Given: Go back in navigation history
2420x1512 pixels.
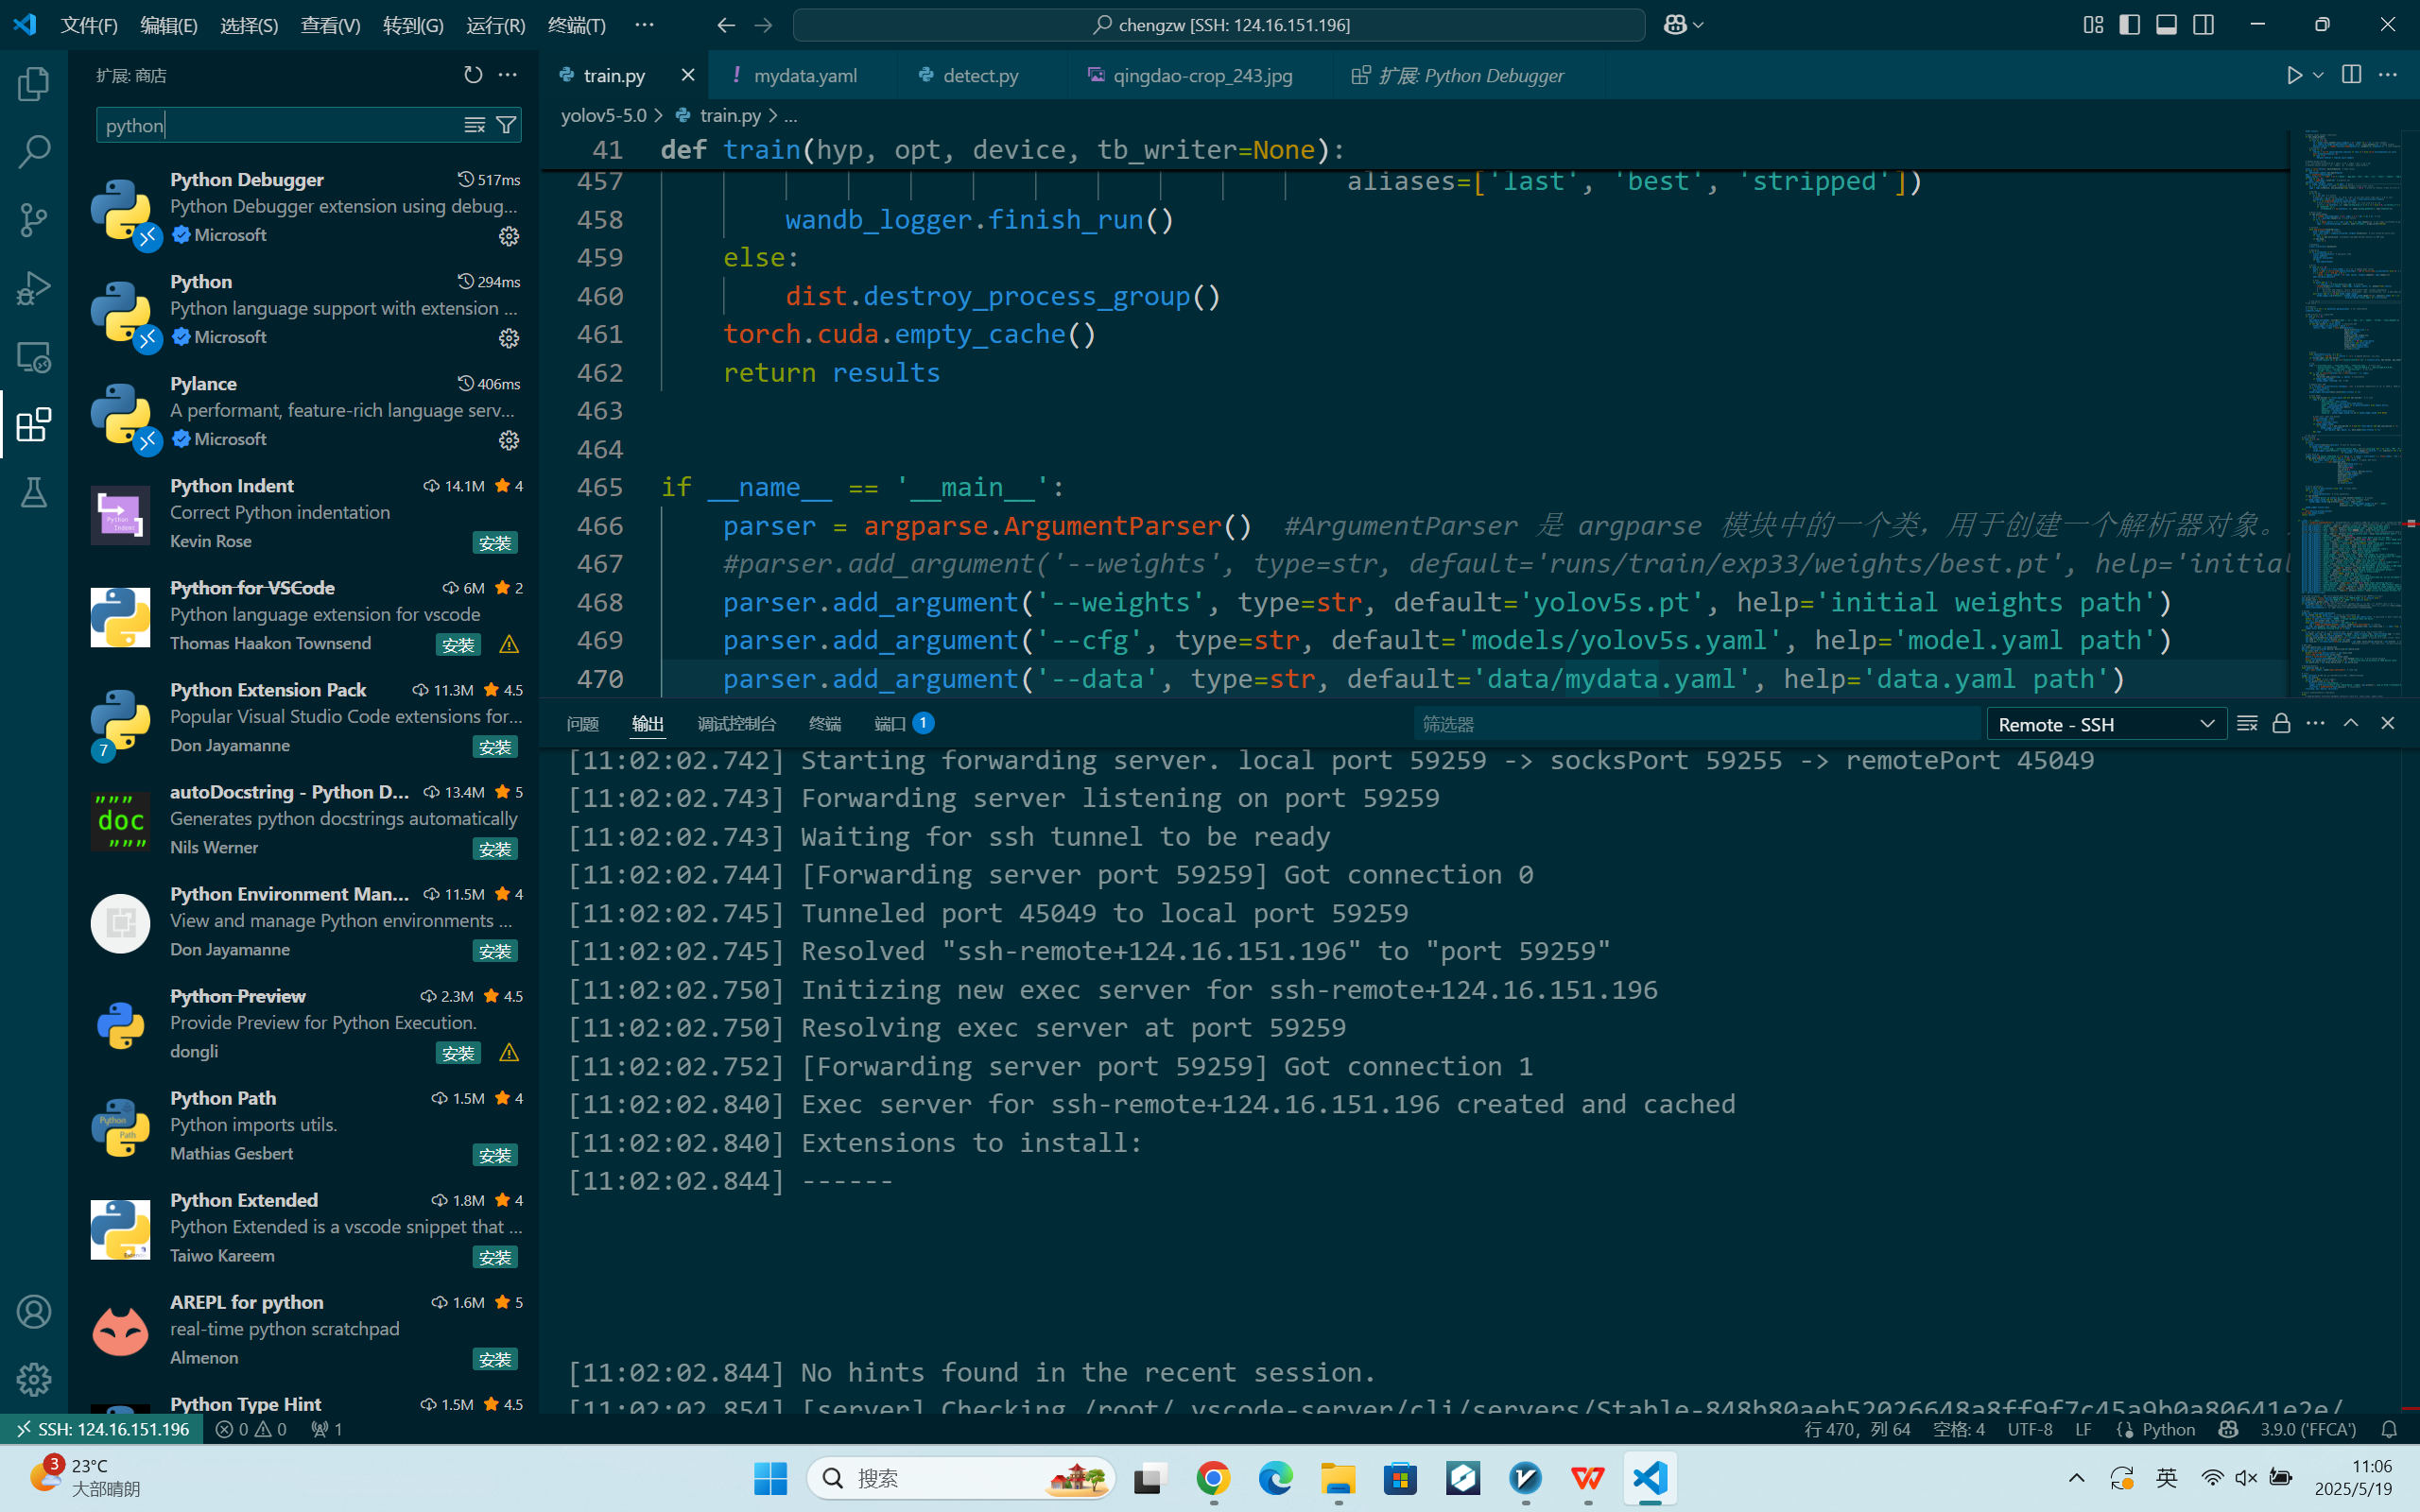Looking at the screenshot, I should point(726,25).
